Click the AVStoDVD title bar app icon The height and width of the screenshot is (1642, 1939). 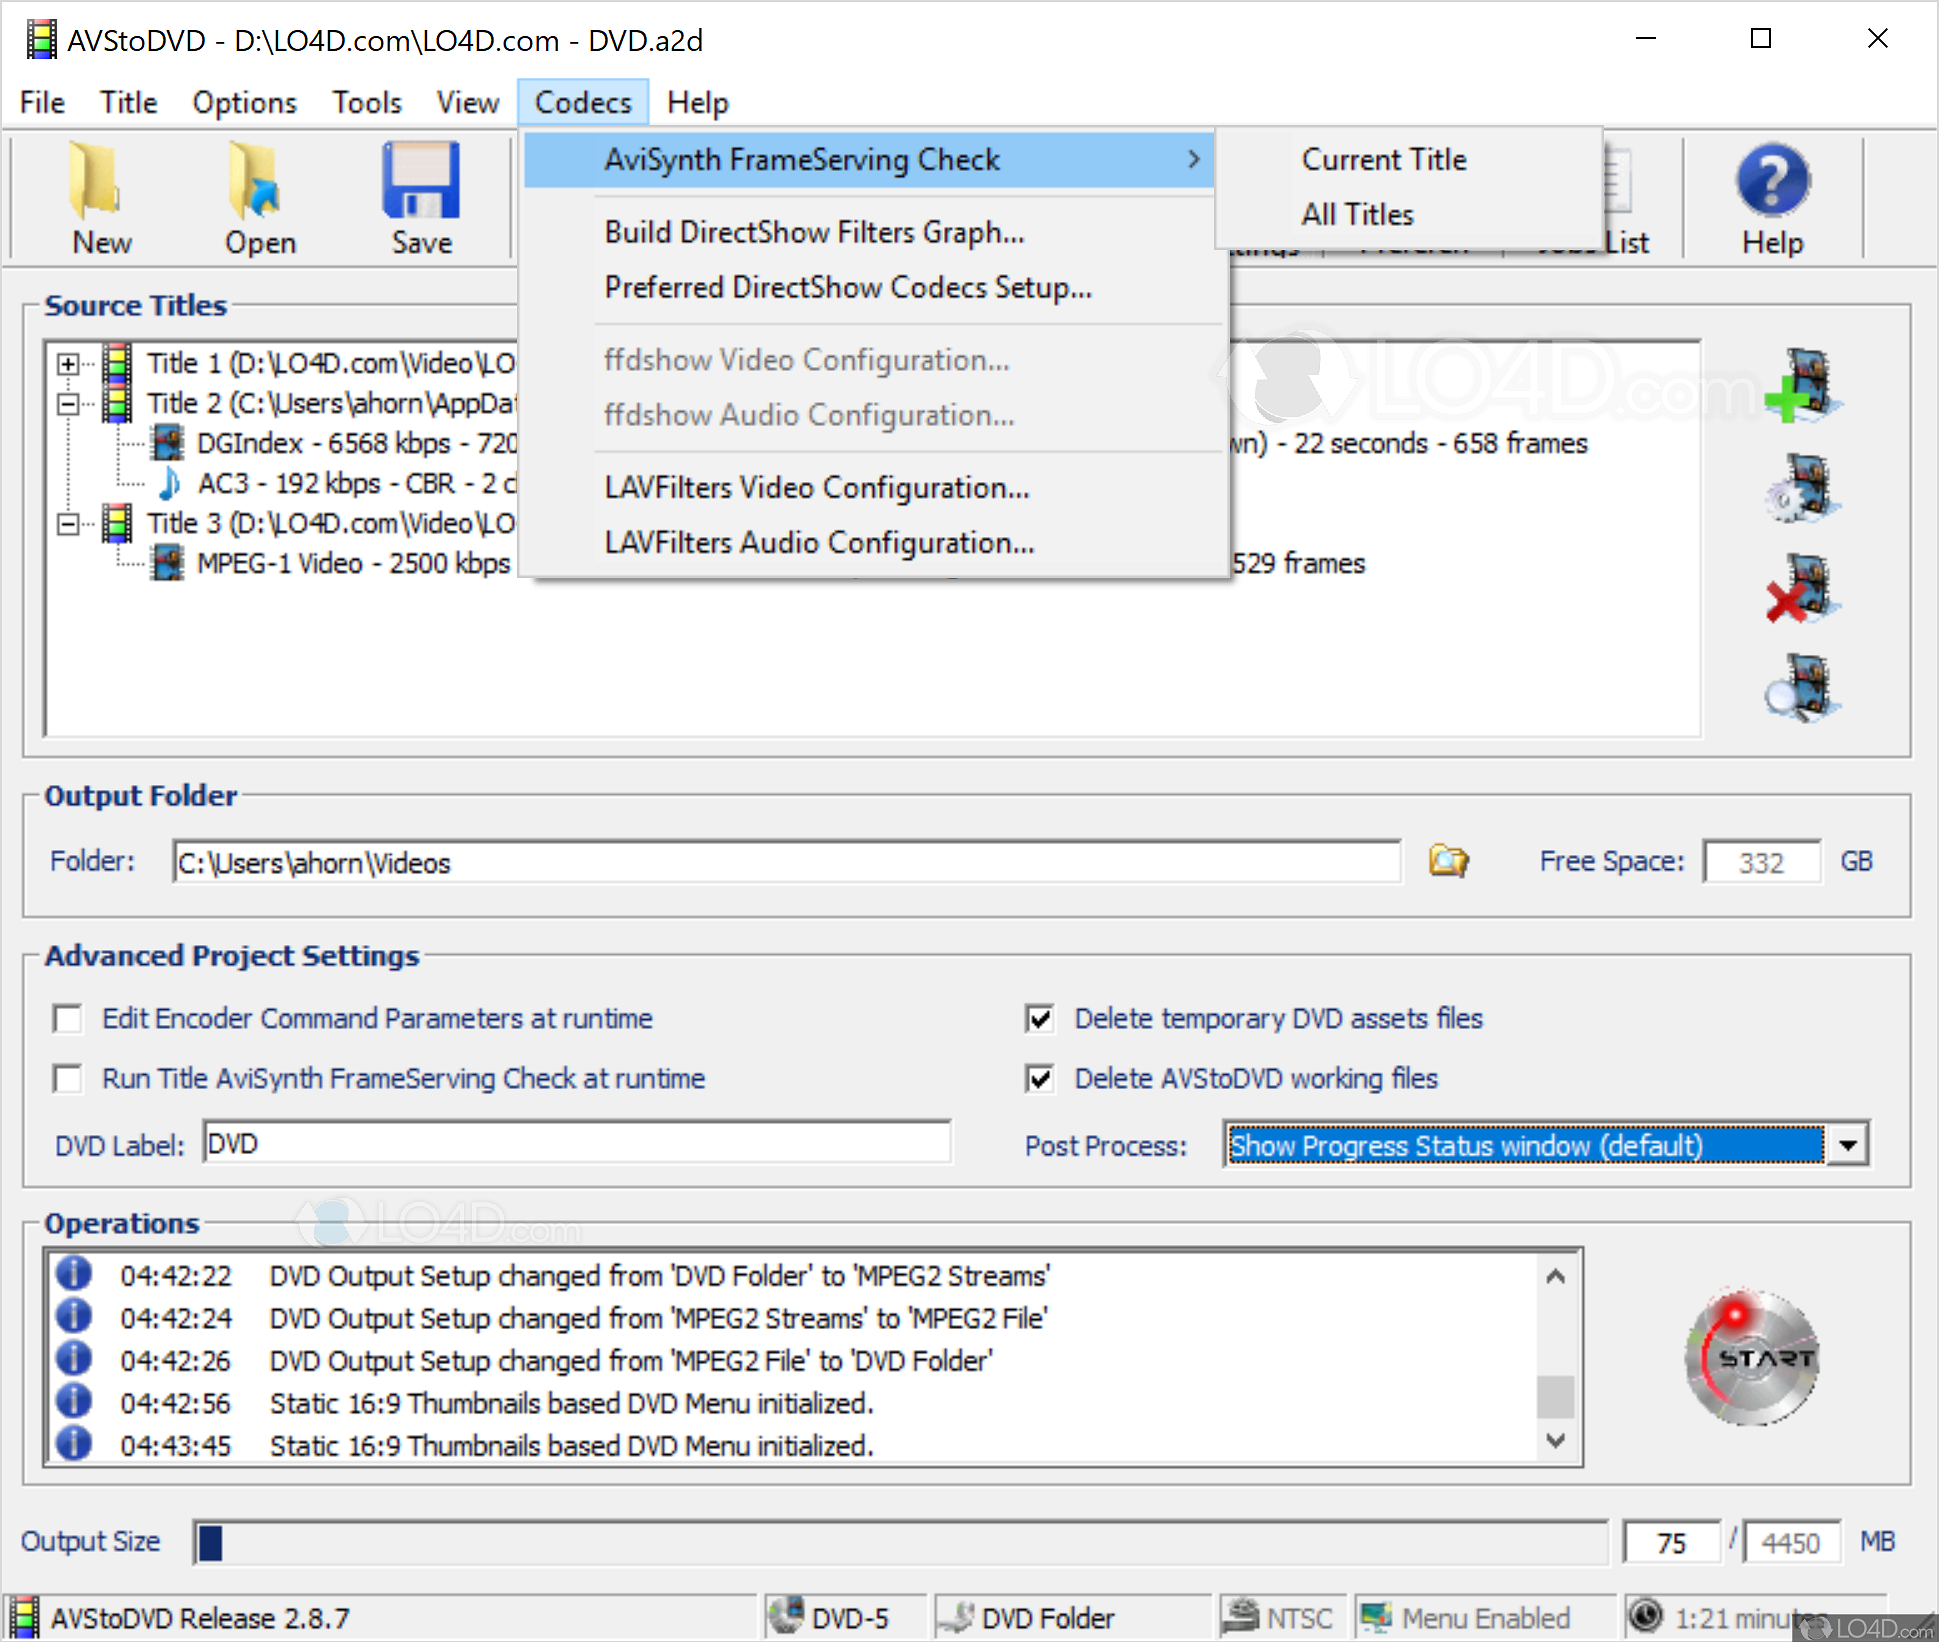coord(42,40)
